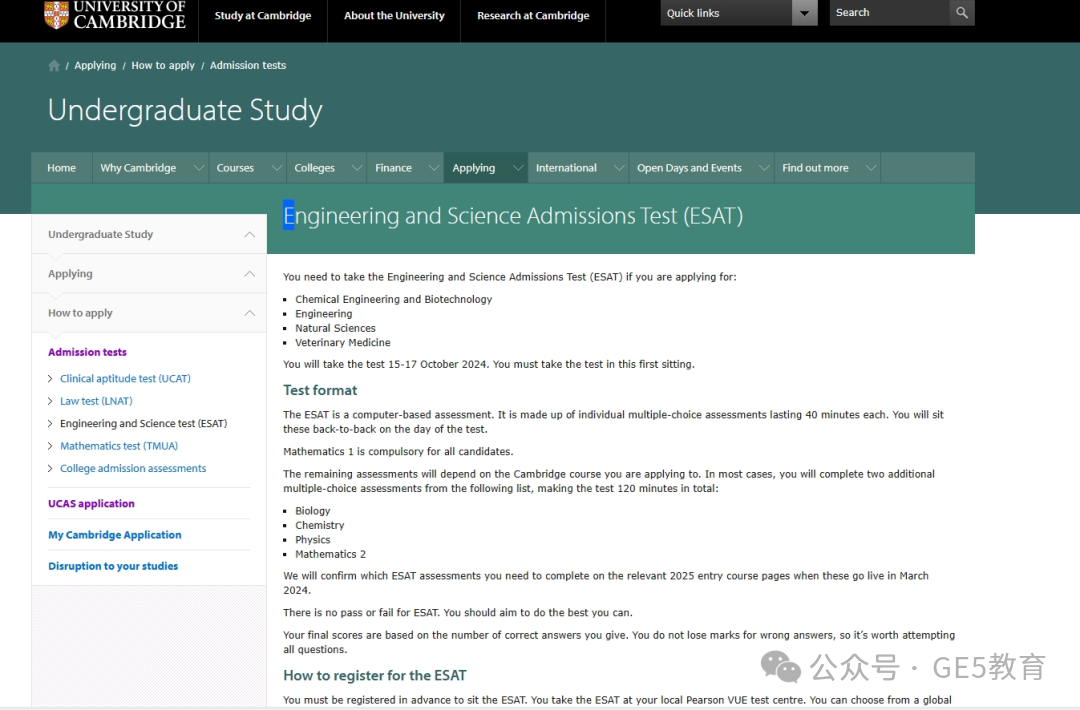Open Research at Cambridge menu
The width and height of the screenshot is (1080, 710).
pyautogui.click(x=533, y=15)
